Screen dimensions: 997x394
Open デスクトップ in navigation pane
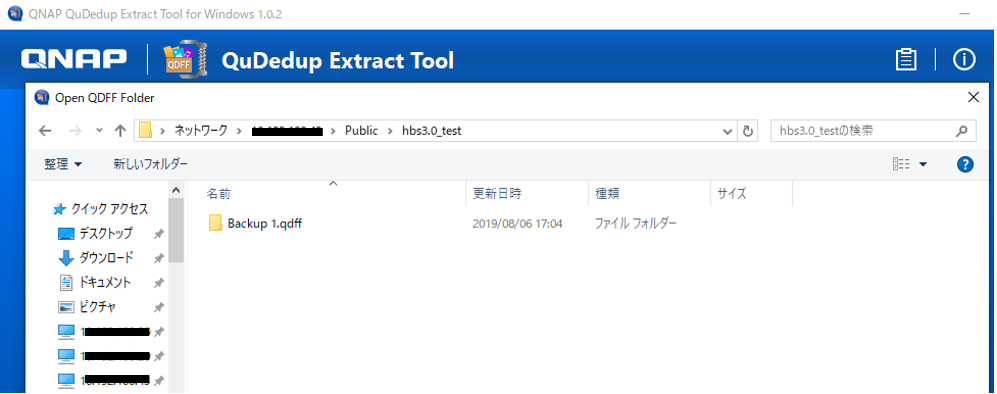pyautogui.click(x=106, y=234)
